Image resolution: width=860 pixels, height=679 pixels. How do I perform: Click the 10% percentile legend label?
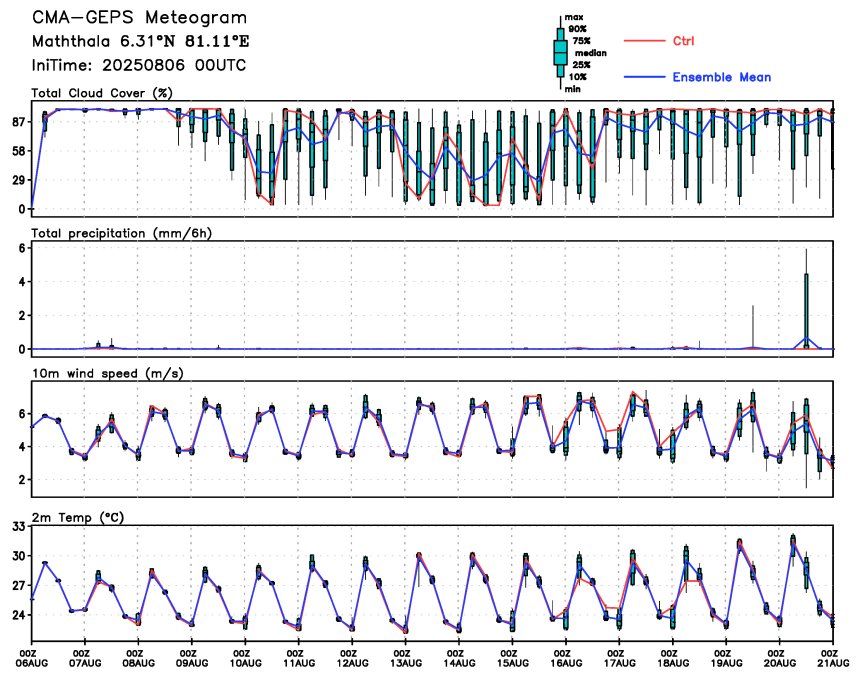point(577,77)
